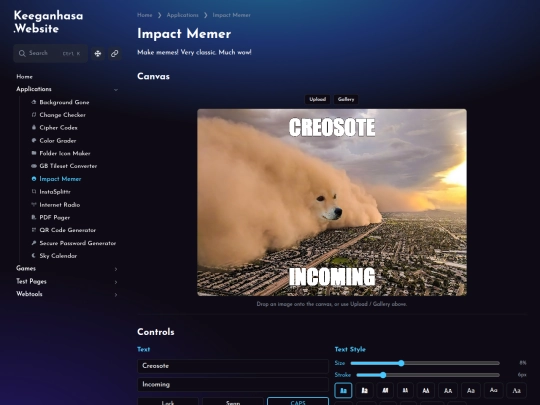
Task: Click the Canvas heading
Action: 153,76
